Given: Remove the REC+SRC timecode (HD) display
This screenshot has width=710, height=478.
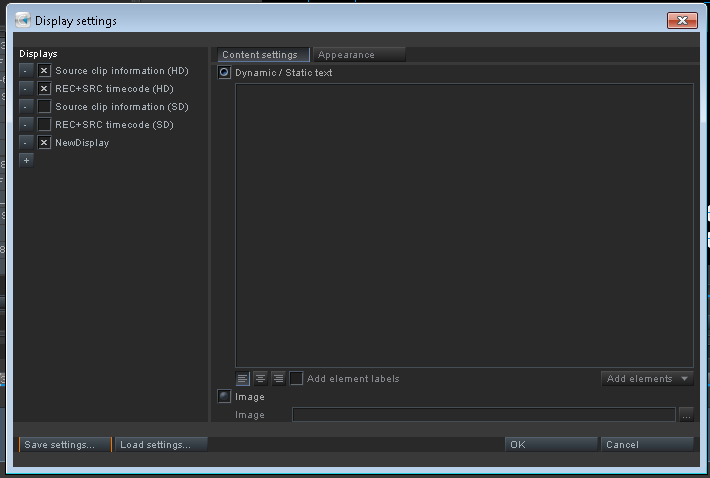Looking at the screenshot, I should coord(26,89).
